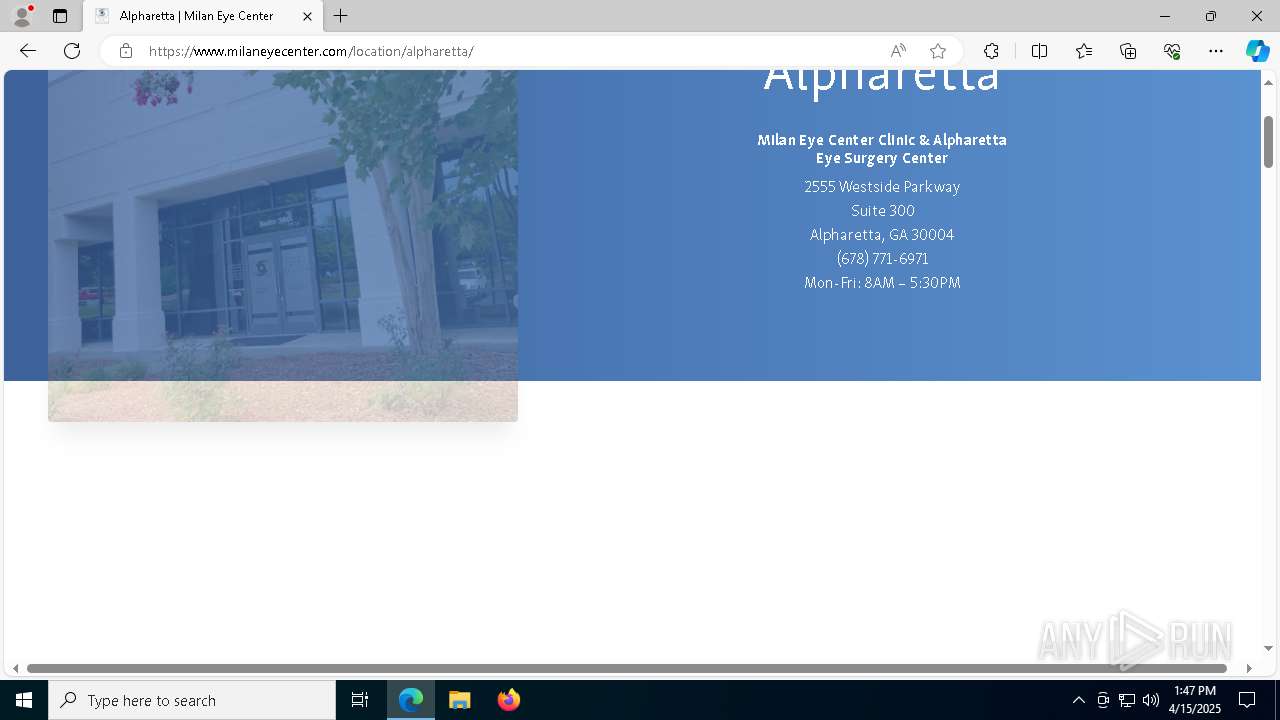Image resolution: width=1280 pixels, height=720 pixels.
Task: Open File Explorer from the taskbar
Action: pyautogui.click(x=460, y=700)
